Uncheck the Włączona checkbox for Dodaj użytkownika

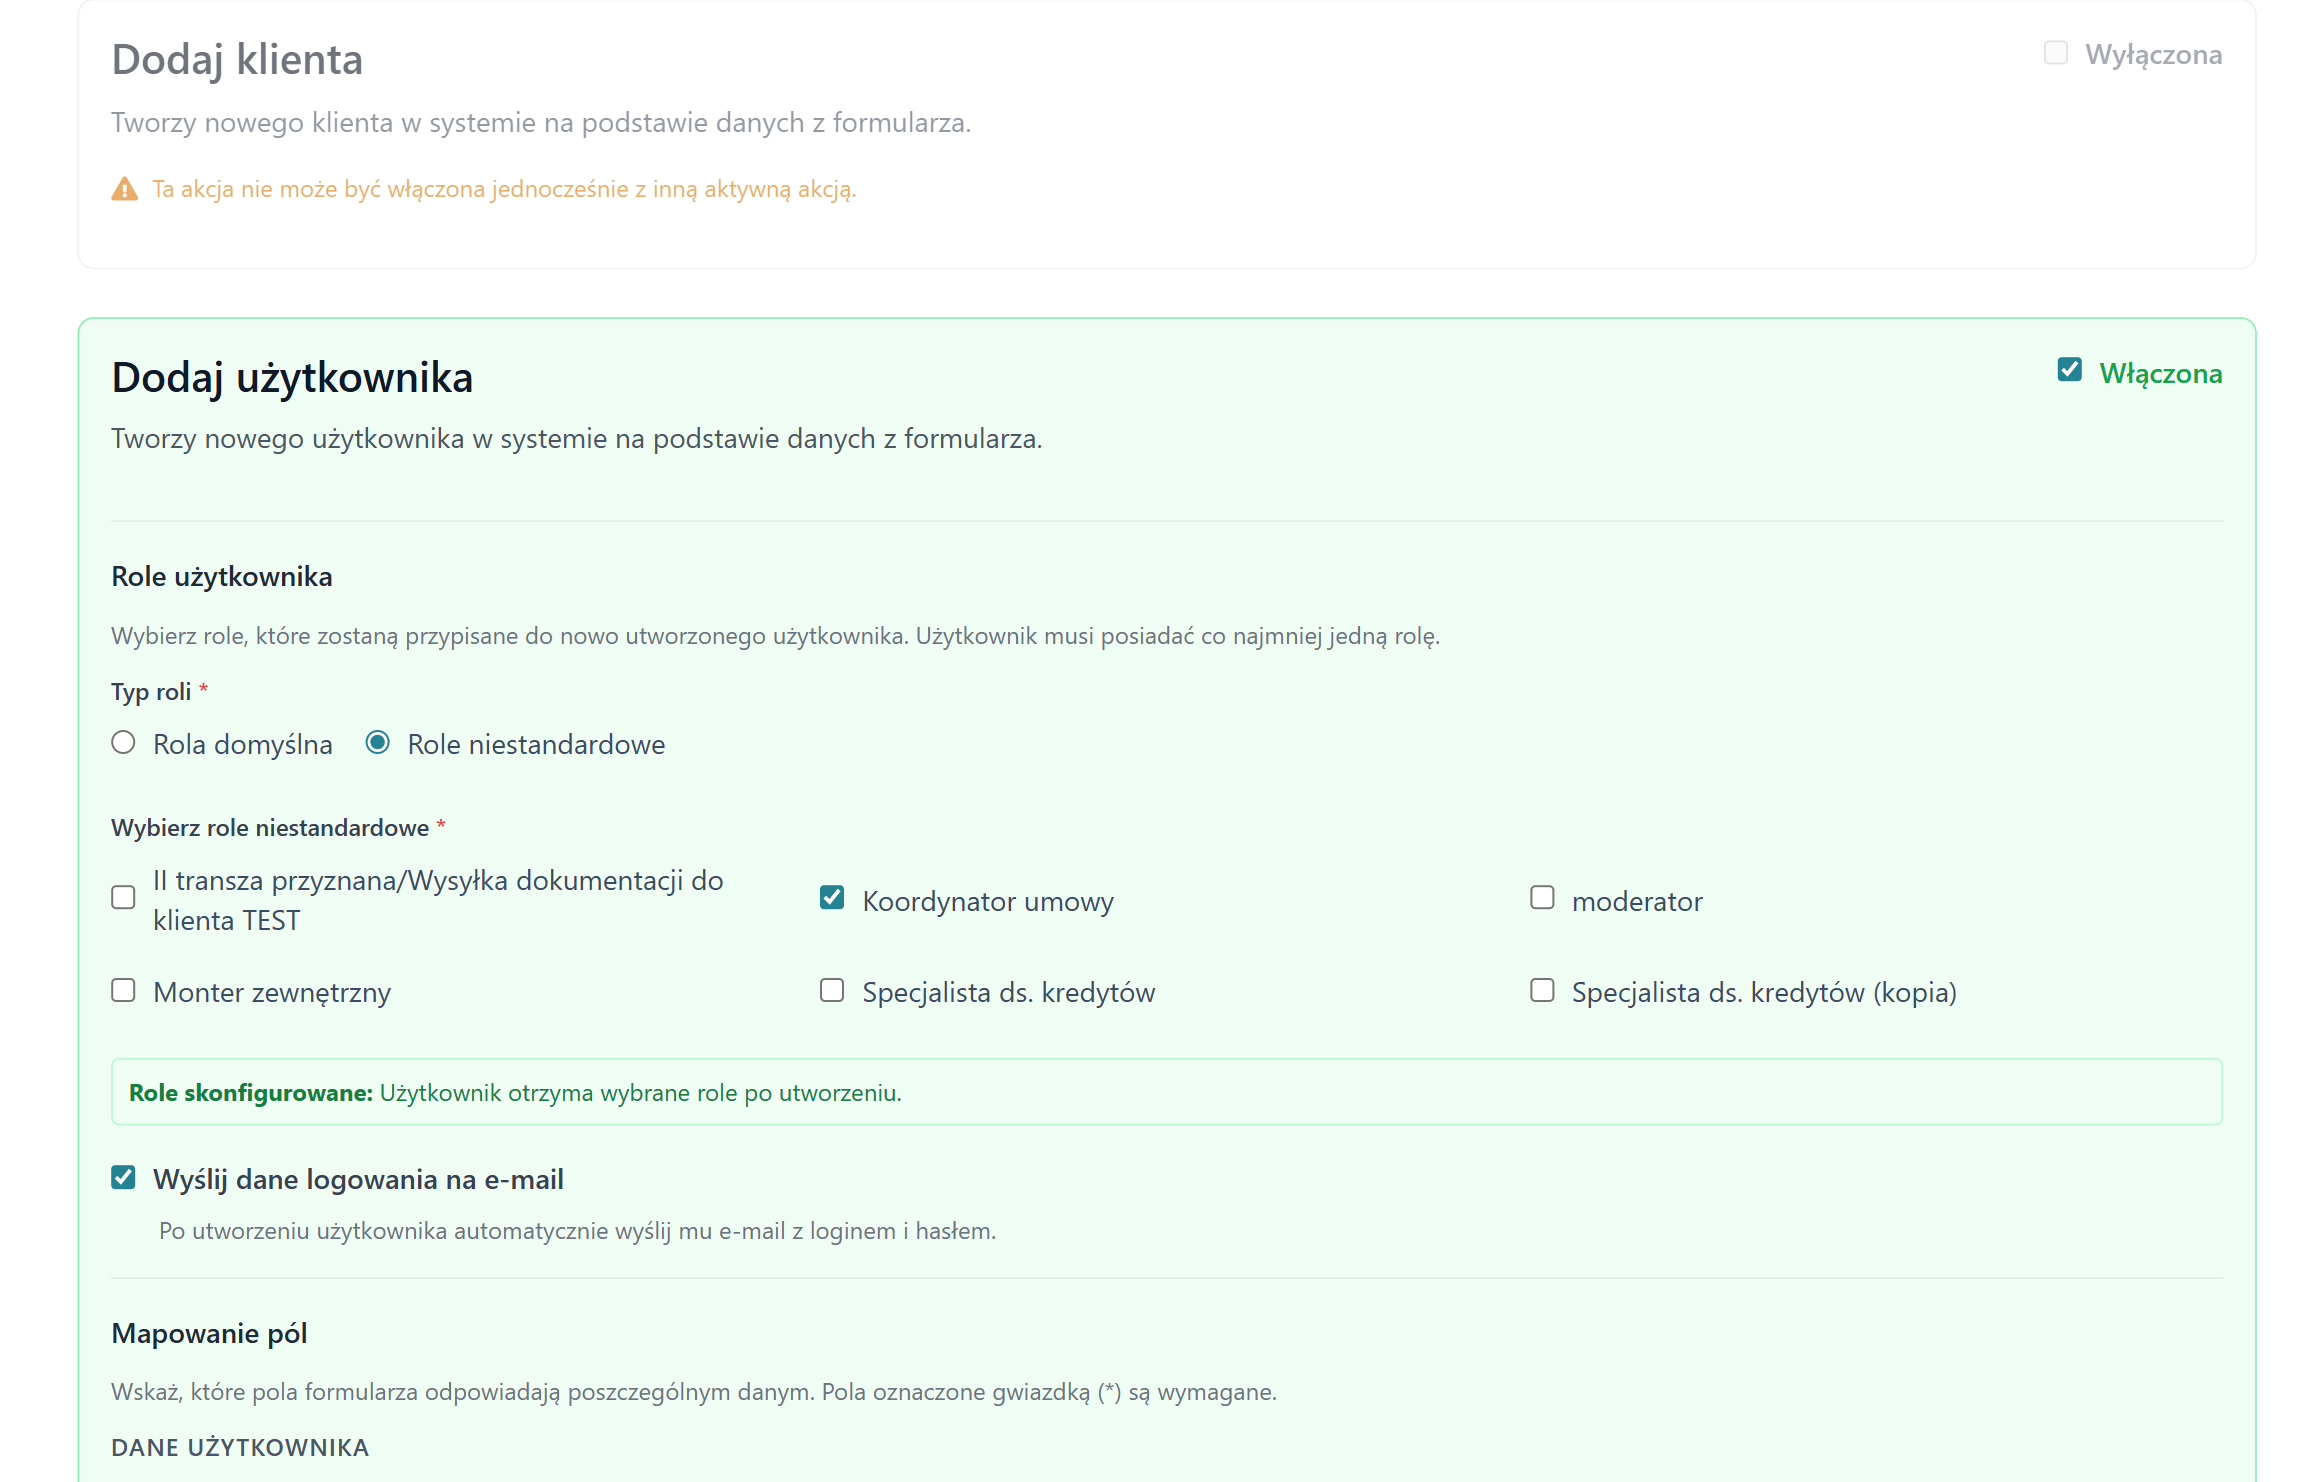[x=2069, y=370]
